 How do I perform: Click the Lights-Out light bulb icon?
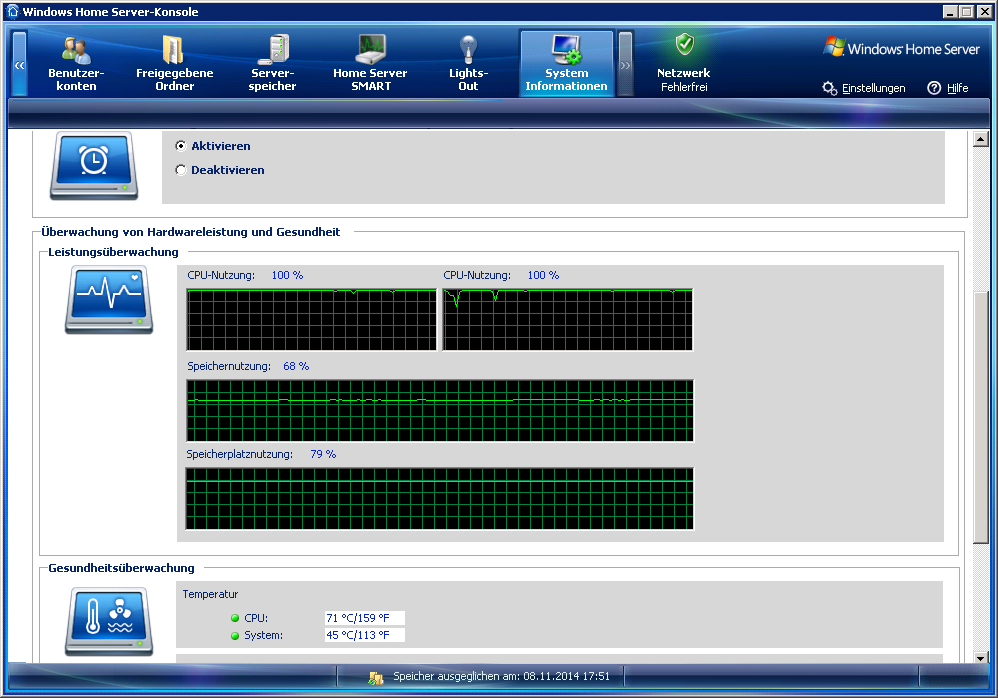(x=468, y=50)
